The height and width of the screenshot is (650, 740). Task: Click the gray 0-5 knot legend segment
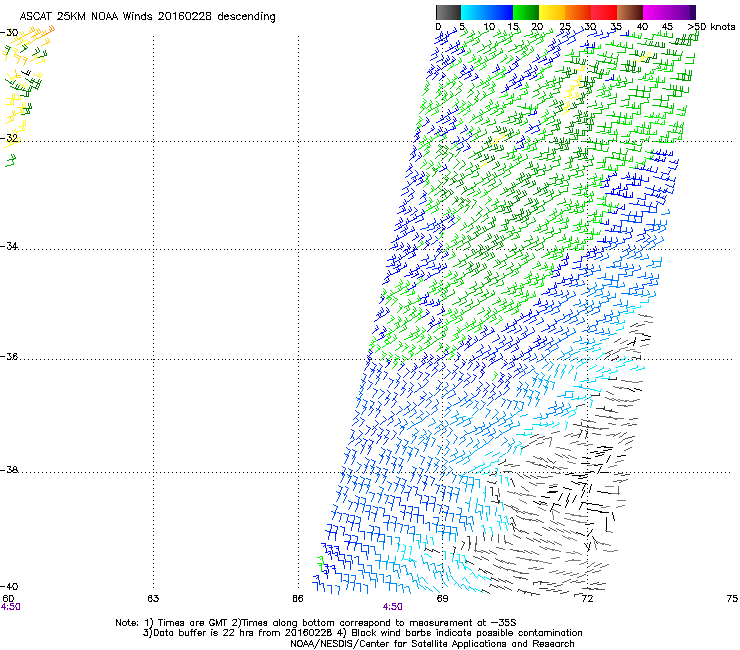(x=448, y=12)
